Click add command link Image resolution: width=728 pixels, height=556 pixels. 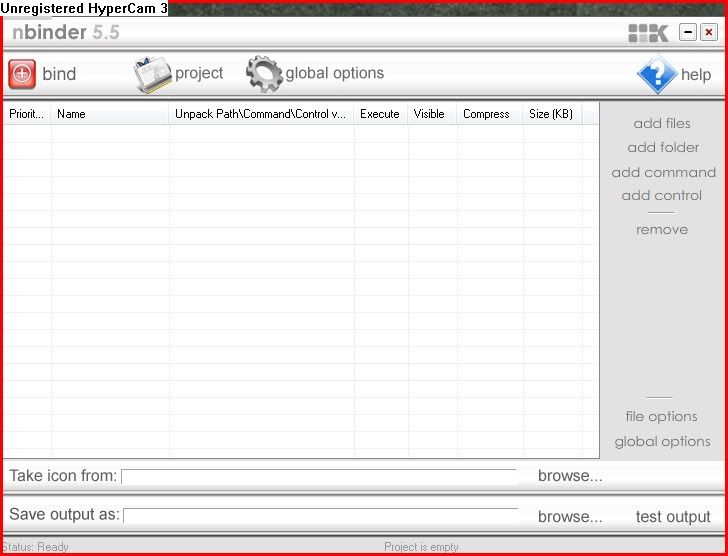[x=663, y=172]
